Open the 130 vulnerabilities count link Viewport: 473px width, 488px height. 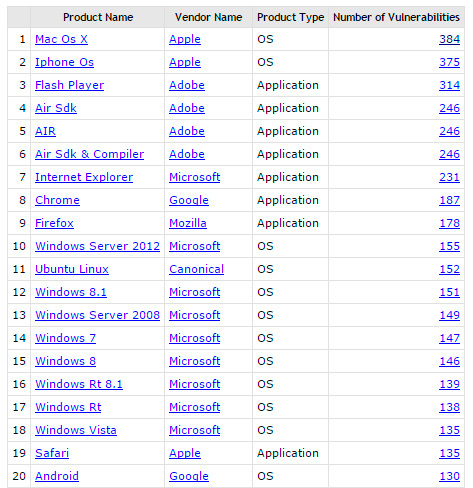click(x=449, y=476)
